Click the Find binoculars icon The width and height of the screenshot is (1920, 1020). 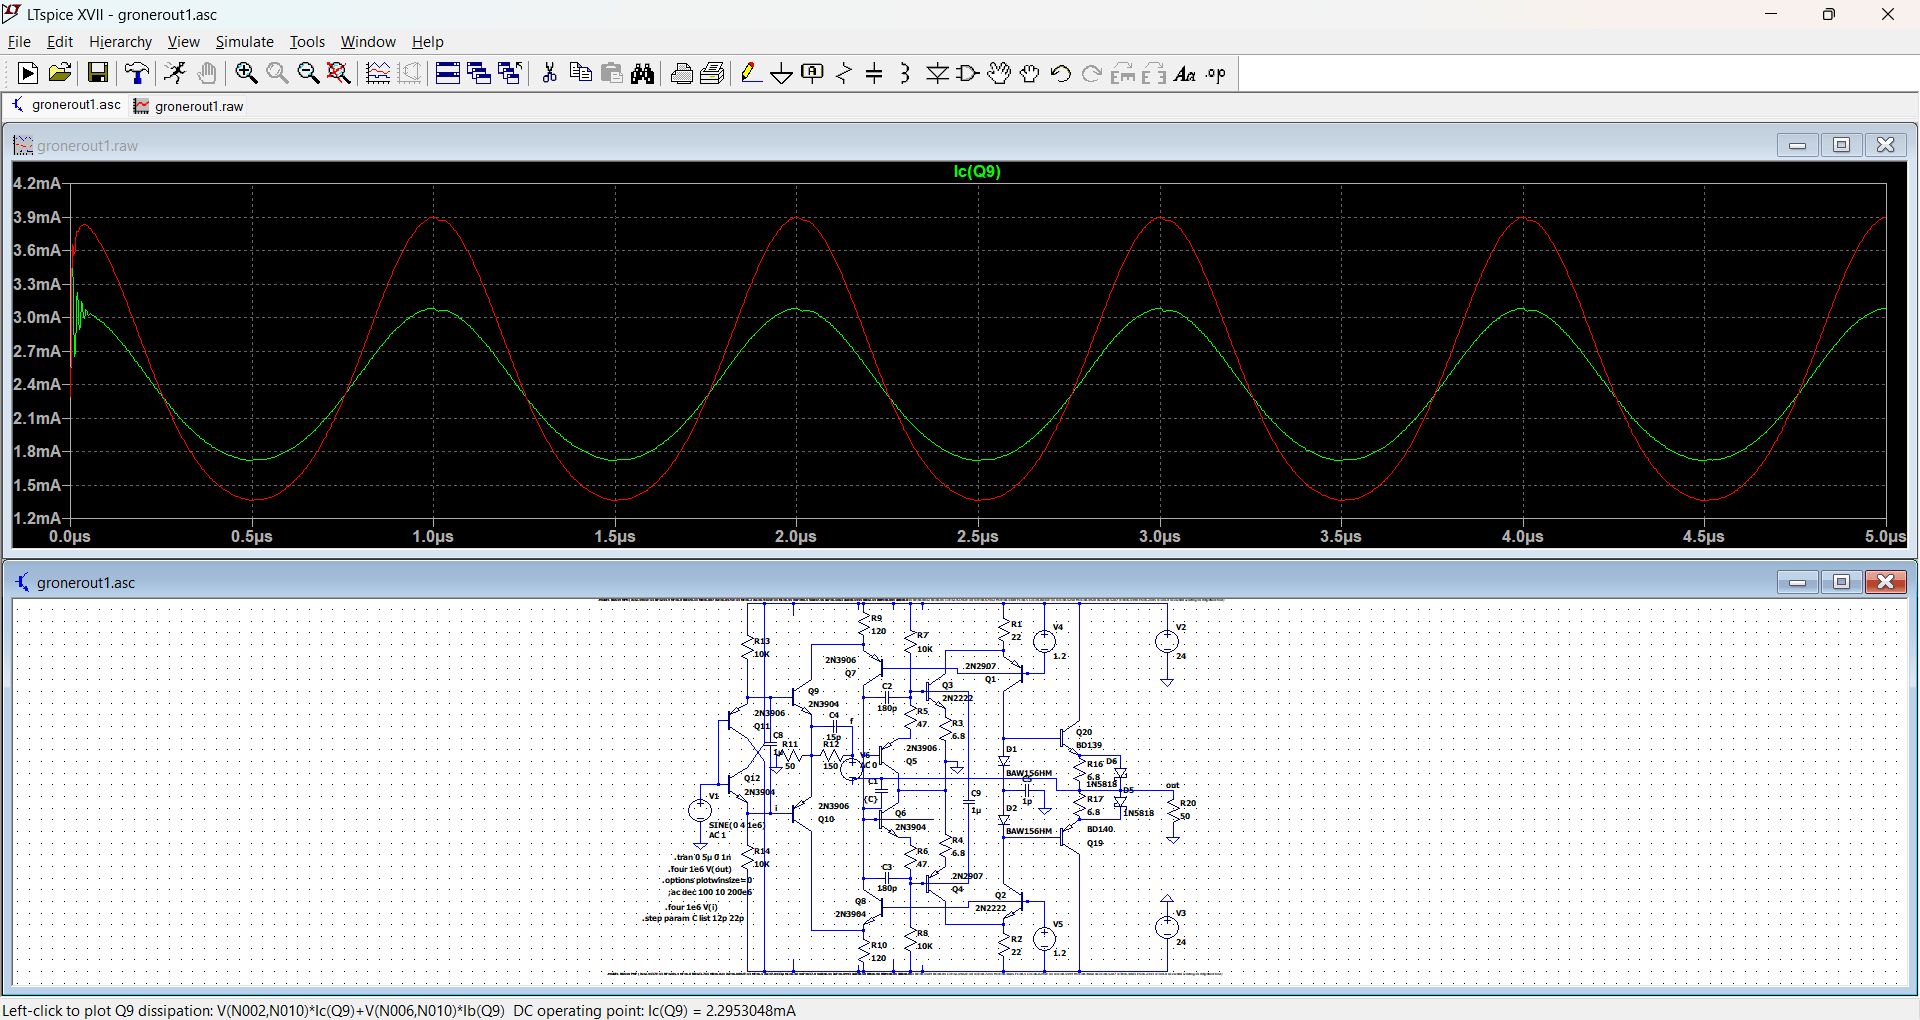643,73
